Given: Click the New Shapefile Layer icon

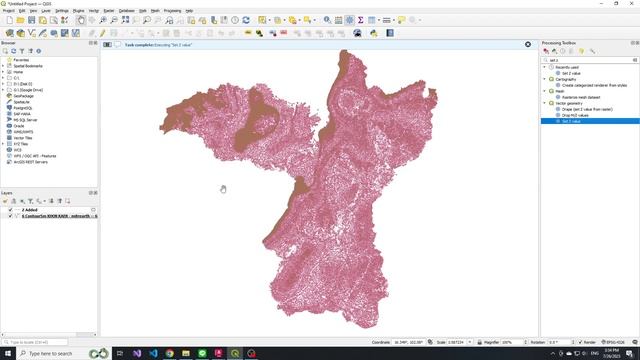Looking at the screenshot, I should coord(31,33).
